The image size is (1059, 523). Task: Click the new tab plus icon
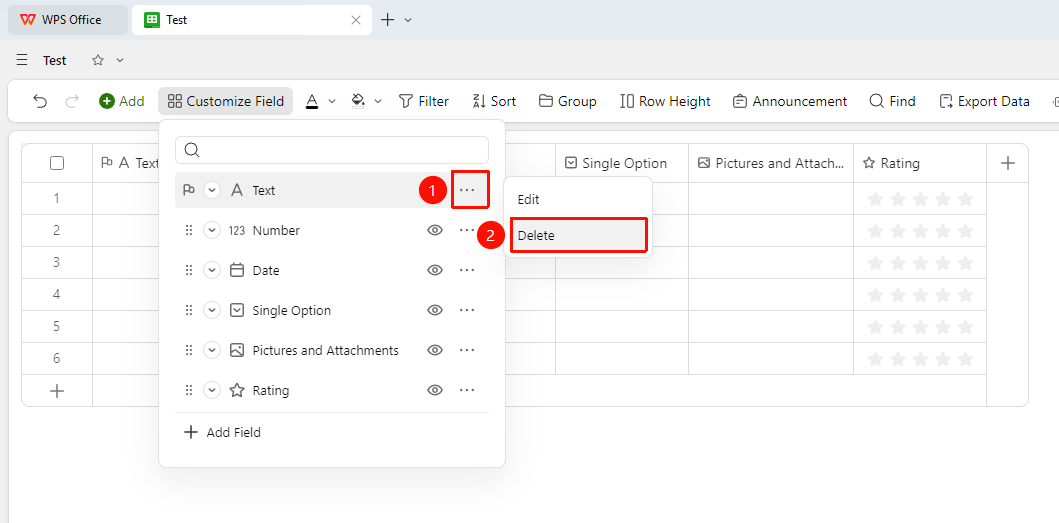388,20
